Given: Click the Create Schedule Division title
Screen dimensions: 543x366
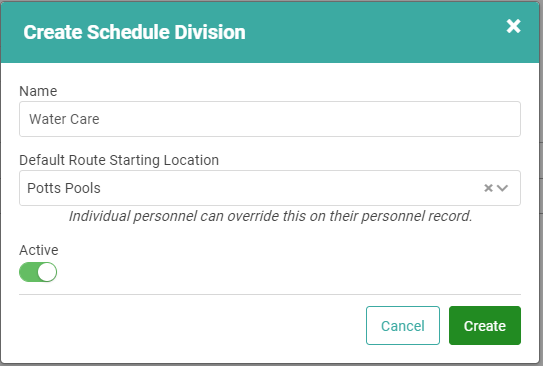Looking at the screenshot, I should [134, 32].
